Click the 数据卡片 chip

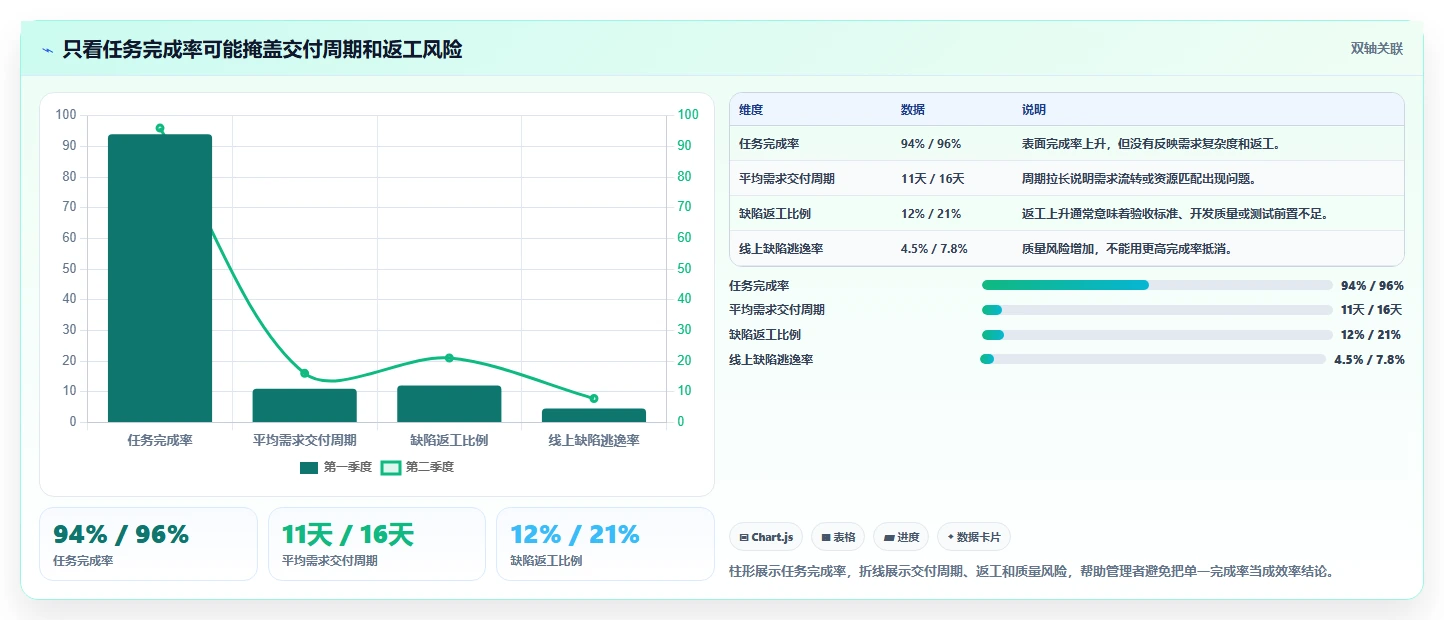pyautogui.click(x=975, y=537)
